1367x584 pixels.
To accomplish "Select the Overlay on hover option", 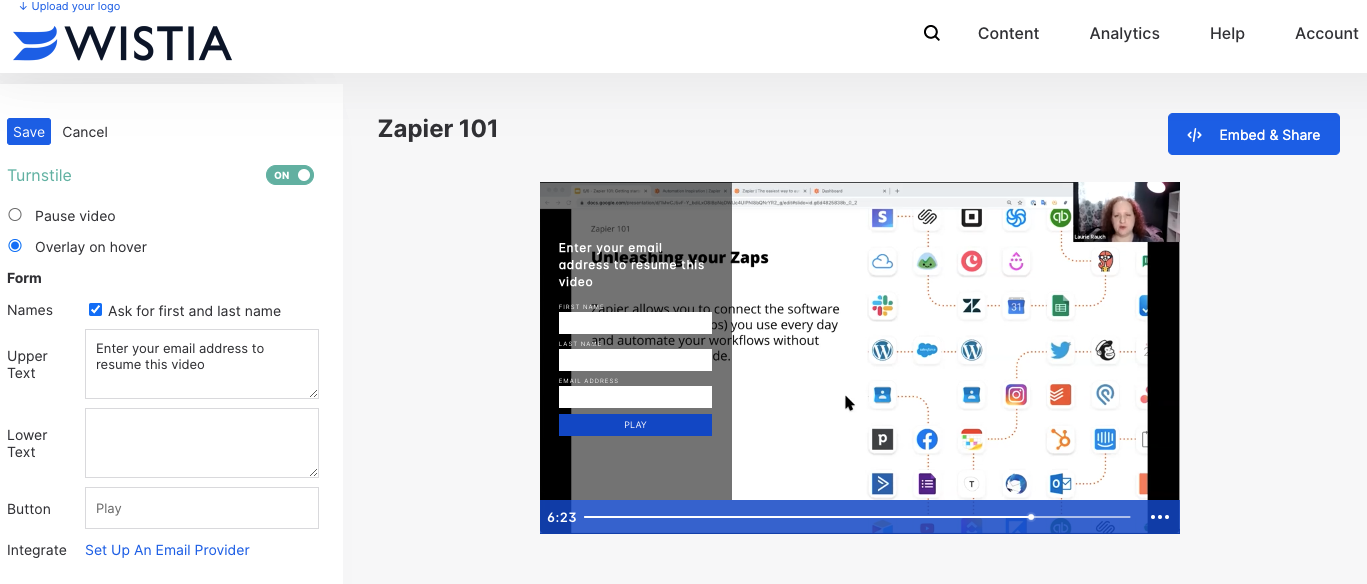I will pos(15,246).
